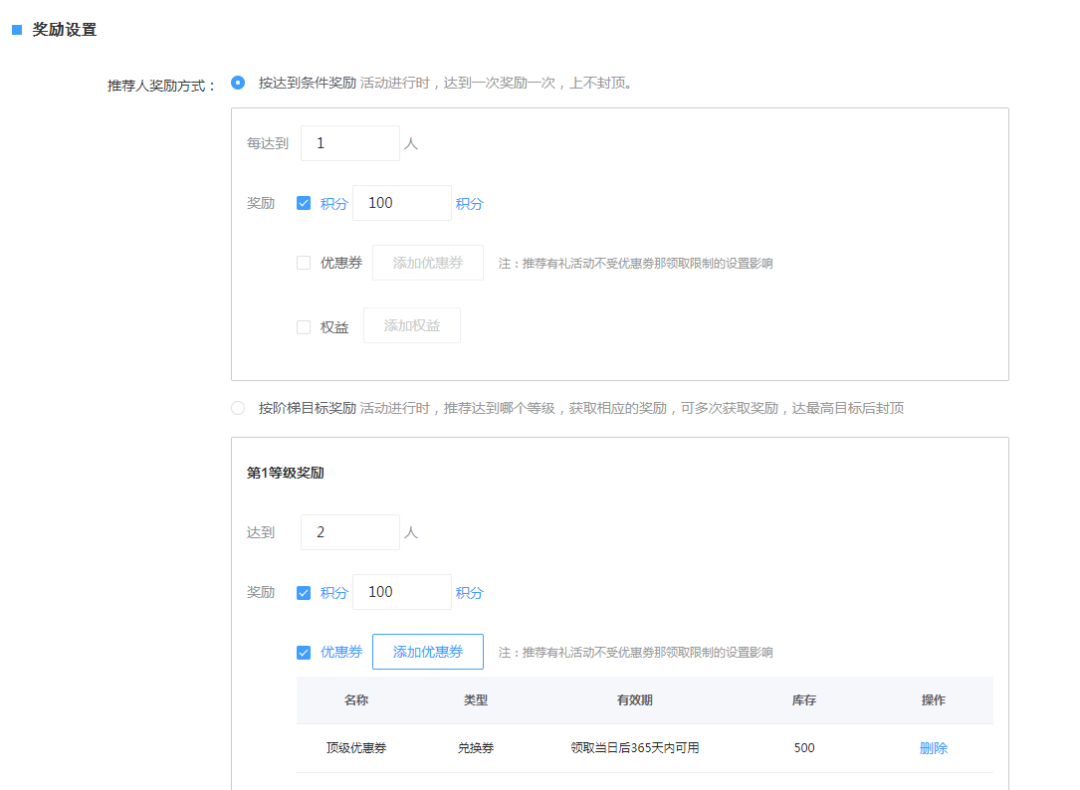Disable the 积分 checkbox in the top reward section

pyautogui.click(x=304, y=203)
